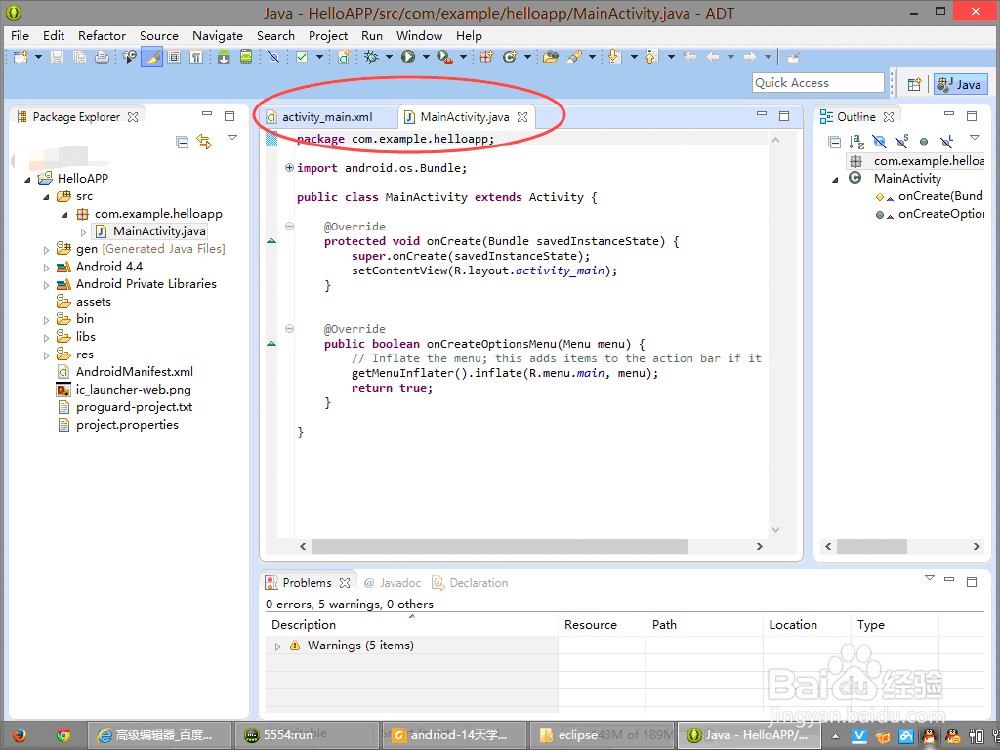
Task: Click the Save toolbar icon
Action: 57,57
